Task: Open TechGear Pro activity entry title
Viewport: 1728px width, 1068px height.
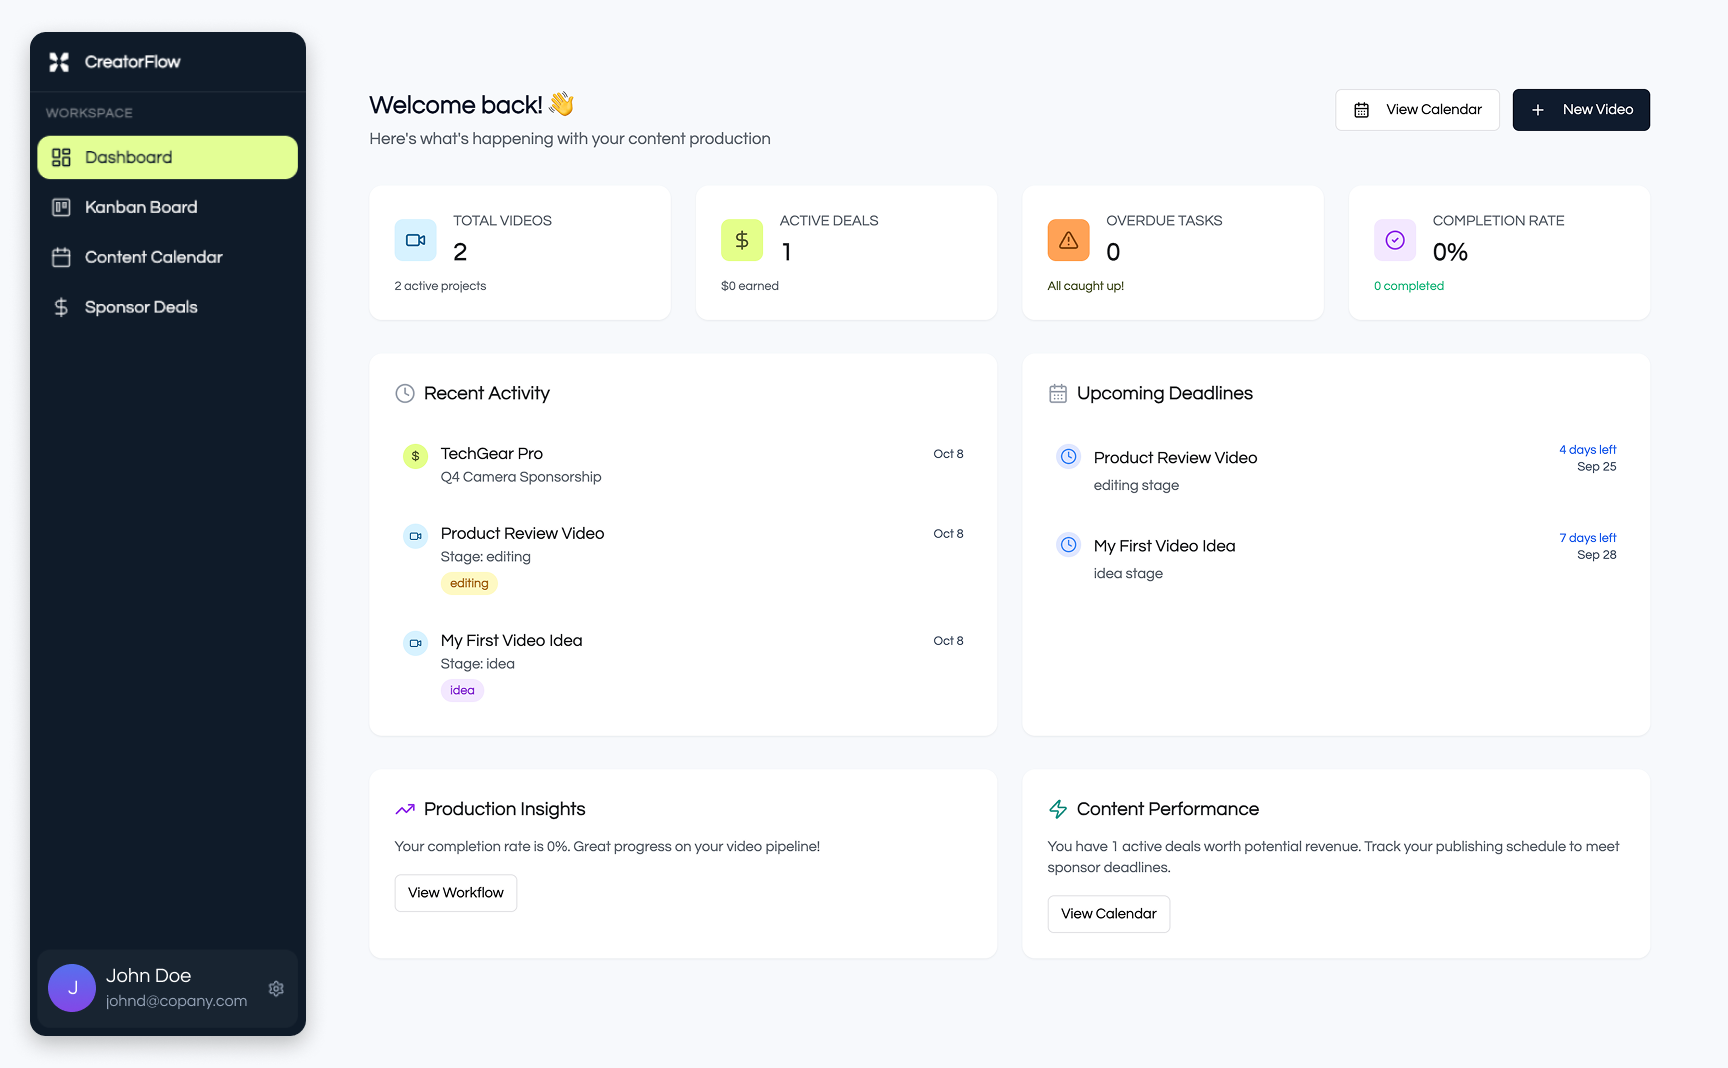Action: (x=492, y=454)
